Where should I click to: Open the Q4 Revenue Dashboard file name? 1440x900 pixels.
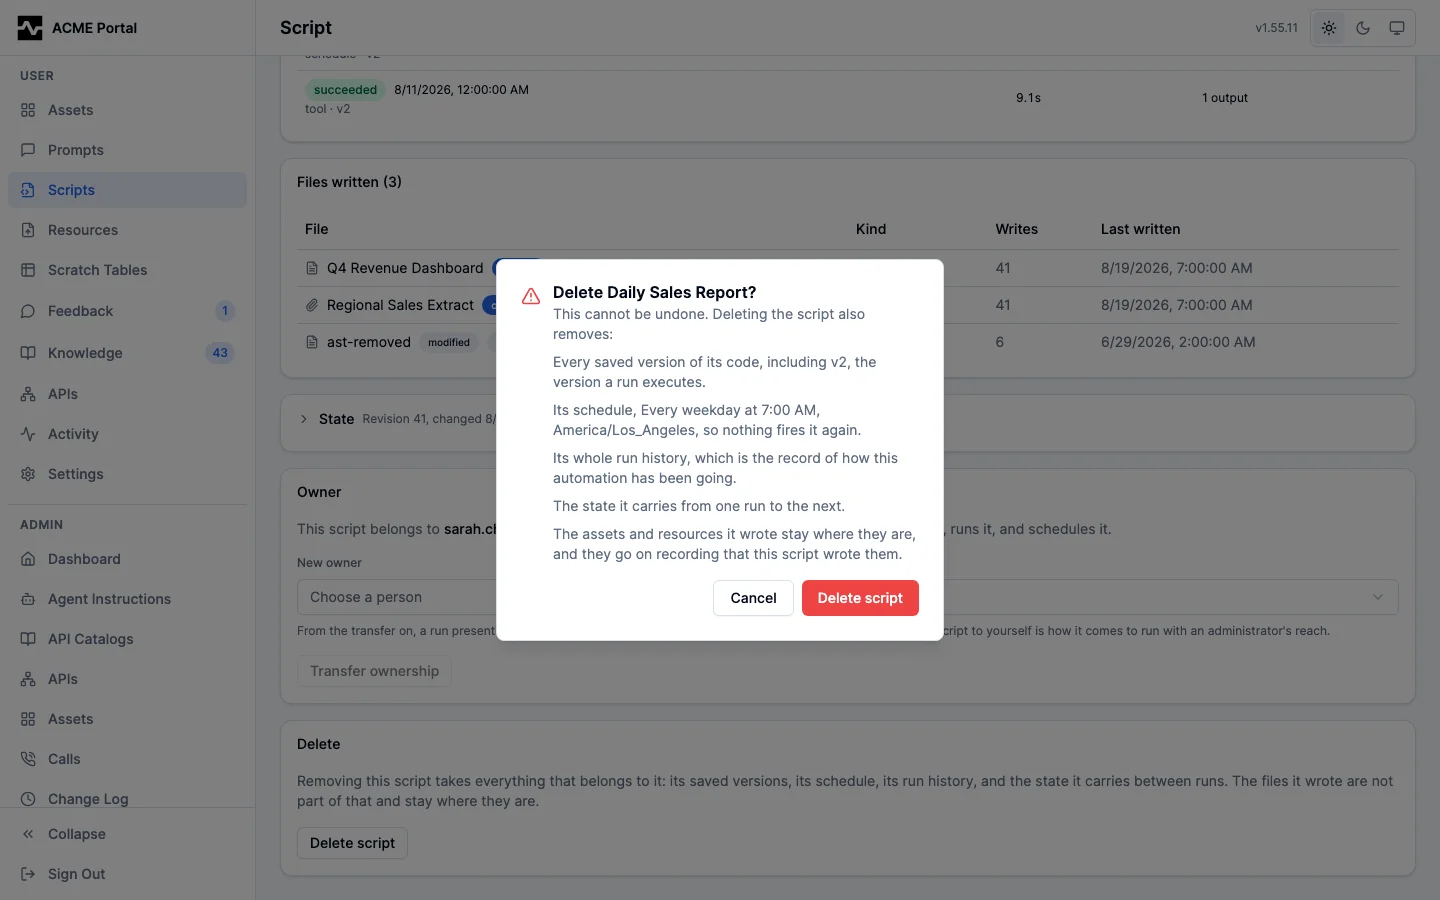tap(405, 268)
